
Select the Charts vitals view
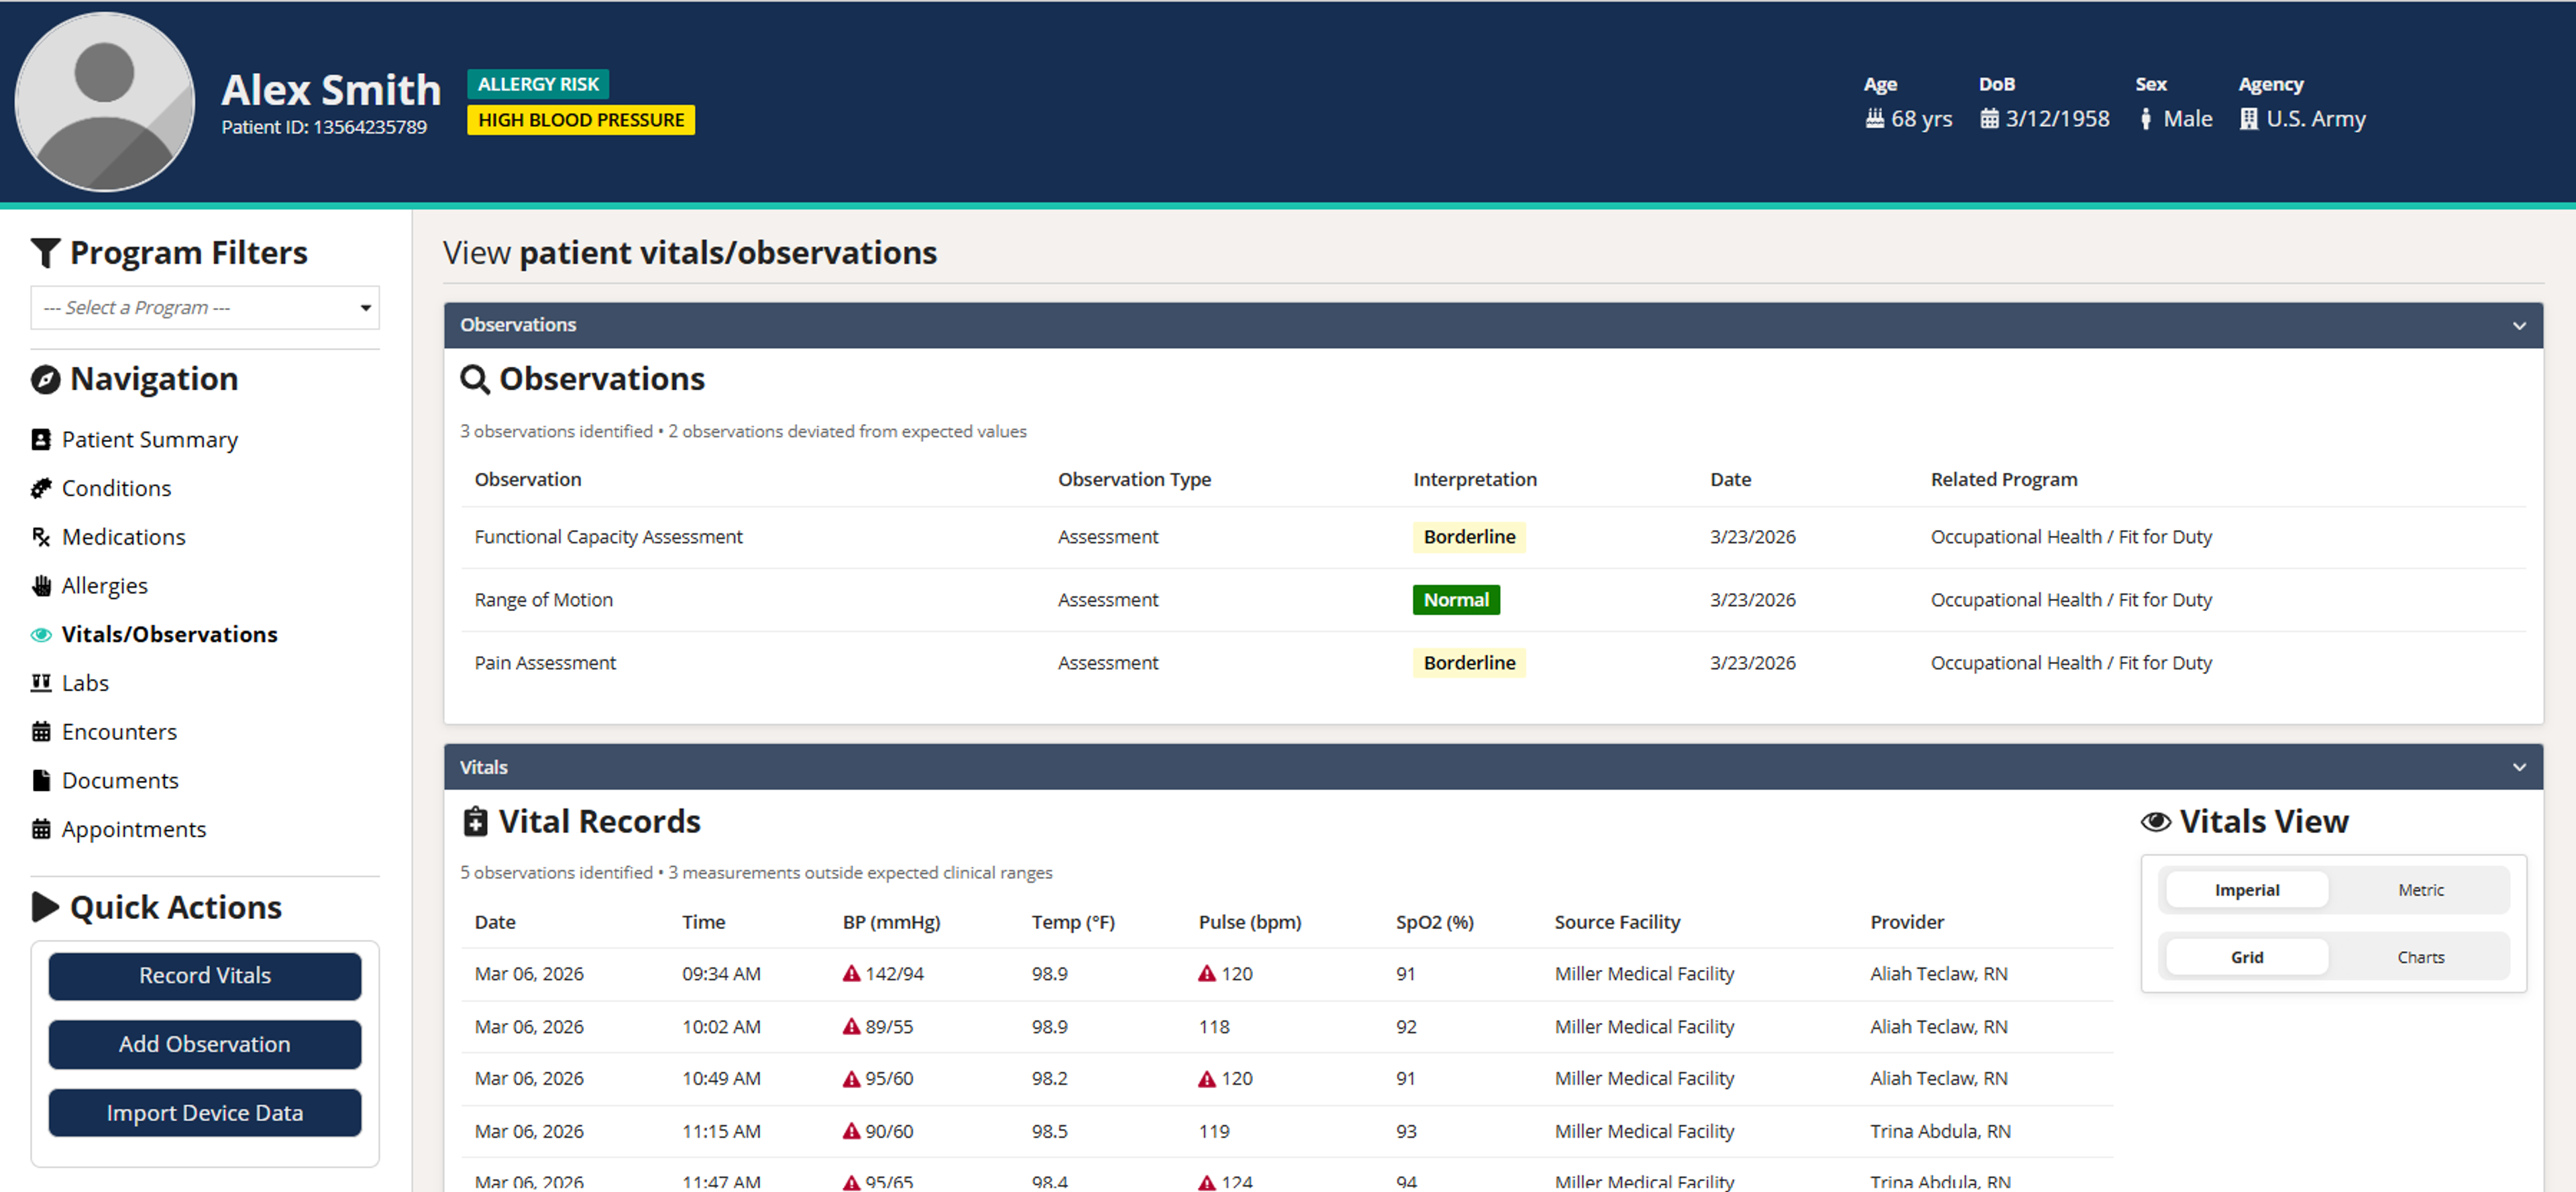(x=2420, y=958)
